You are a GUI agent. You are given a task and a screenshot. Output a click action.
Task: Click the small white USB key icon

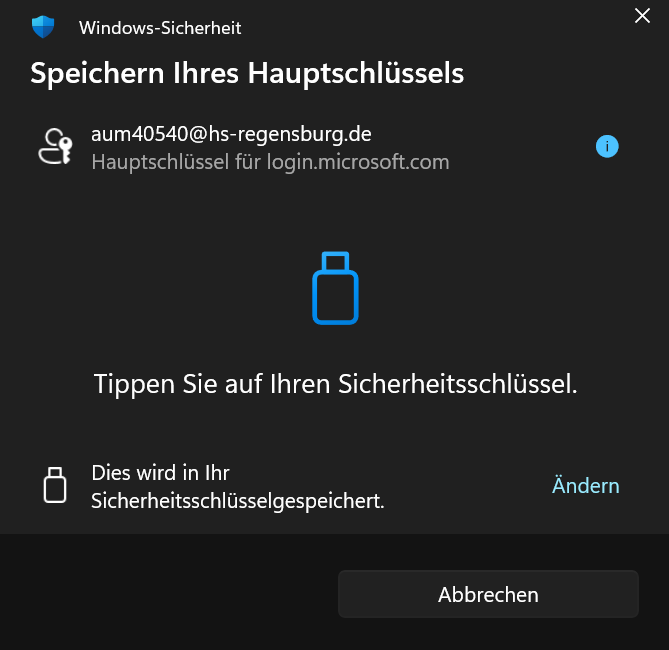click(55, 485)
